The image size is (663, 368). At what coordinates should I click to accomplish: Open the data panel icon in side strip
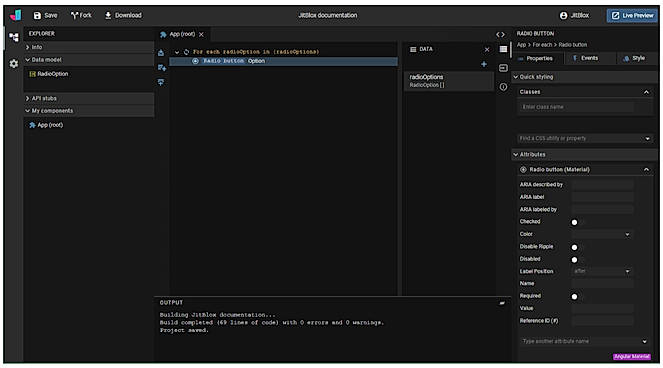[x=503, y=49]
